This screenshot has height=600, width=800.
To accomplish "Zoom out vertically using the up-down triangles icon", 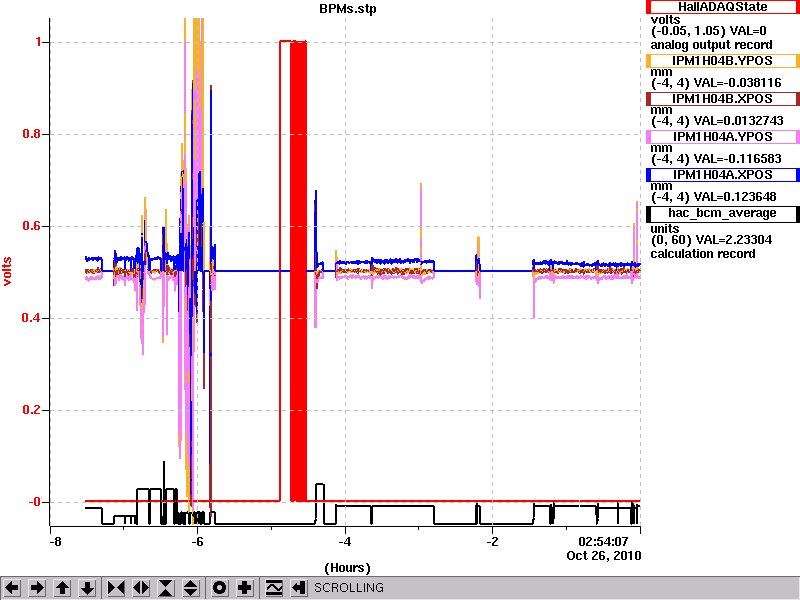I will click(191, 588).
